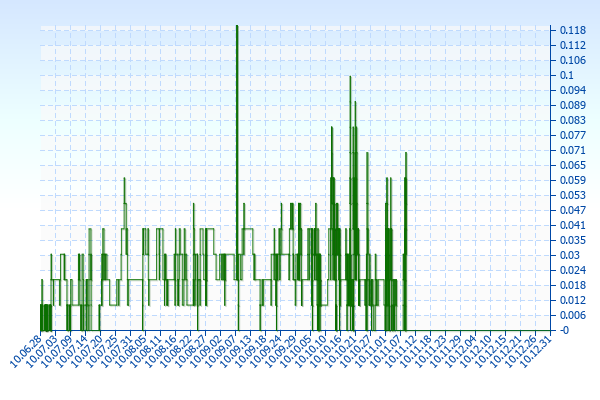Click the 10.11.29 date label
The width and height of the screenshot is (600, 400).
click(446, 351)
